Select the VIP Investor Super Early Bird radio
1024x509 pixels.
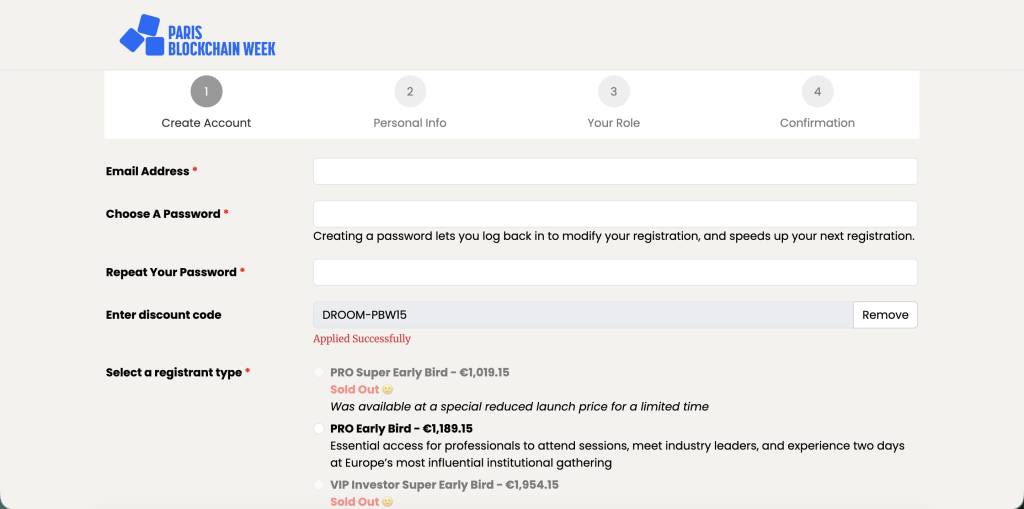point(320,485)
